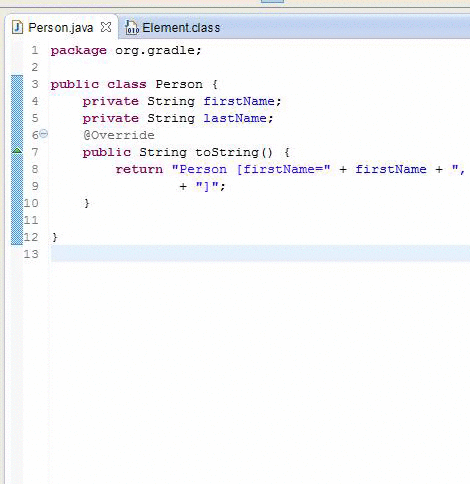Click line number 13 in the gutter
This screenshot has width=470, height=484.
[31, 254]
